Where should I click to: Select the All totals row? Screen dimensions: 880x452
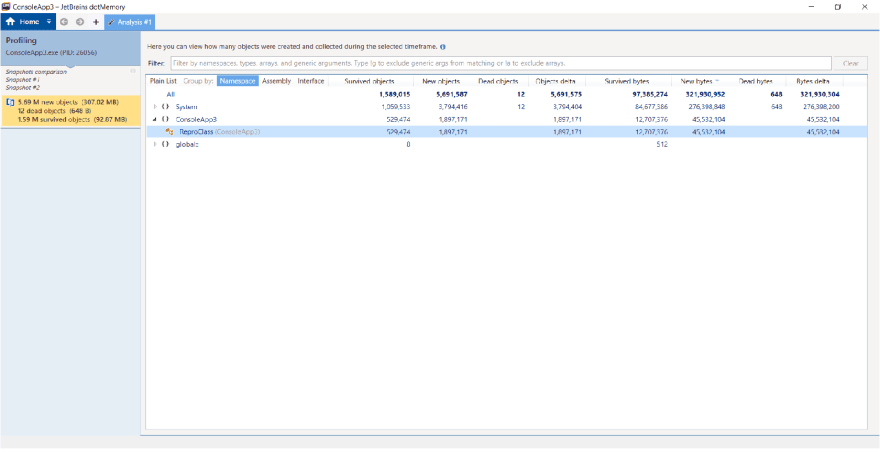506,94
